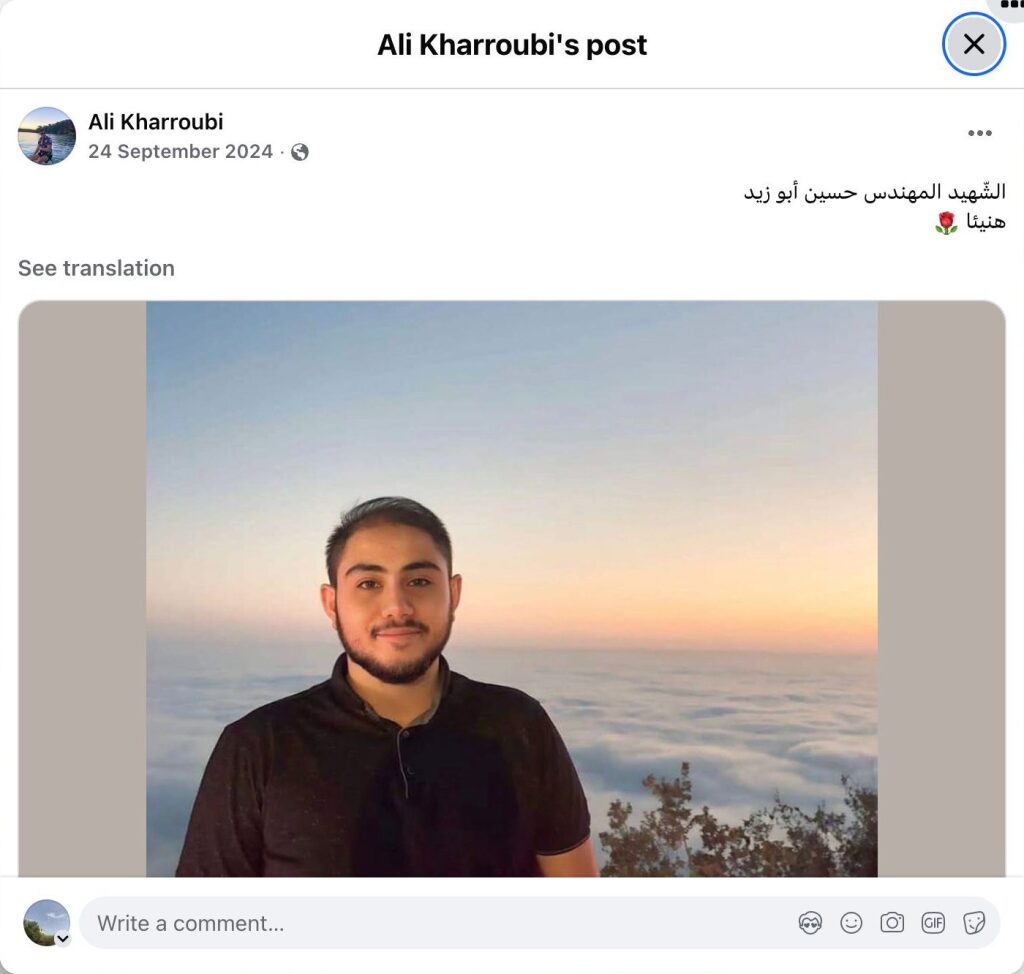Click the "Ali Kharroubi's post" dialog heading
The image size is (1024, 974).
coord(512,45)
